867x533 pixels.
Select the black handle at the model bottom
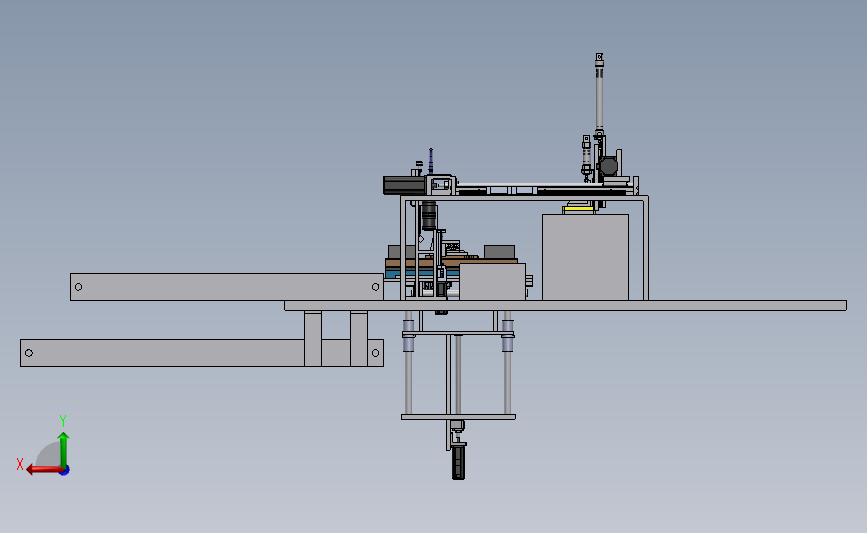[x=458, y=462]
